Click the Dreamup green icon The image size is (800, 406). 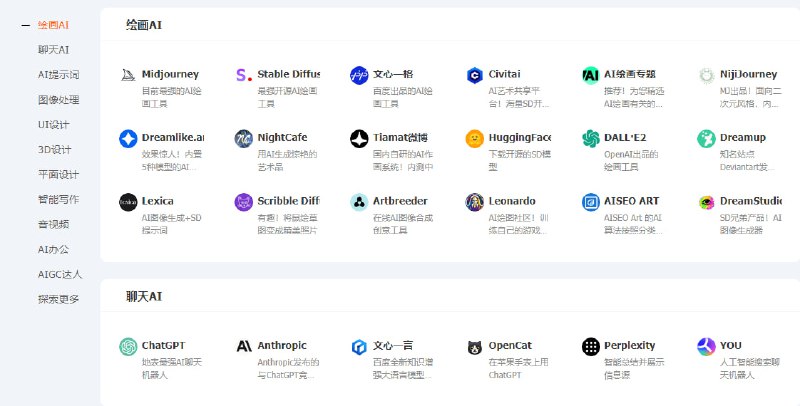(x=707, y=139)
